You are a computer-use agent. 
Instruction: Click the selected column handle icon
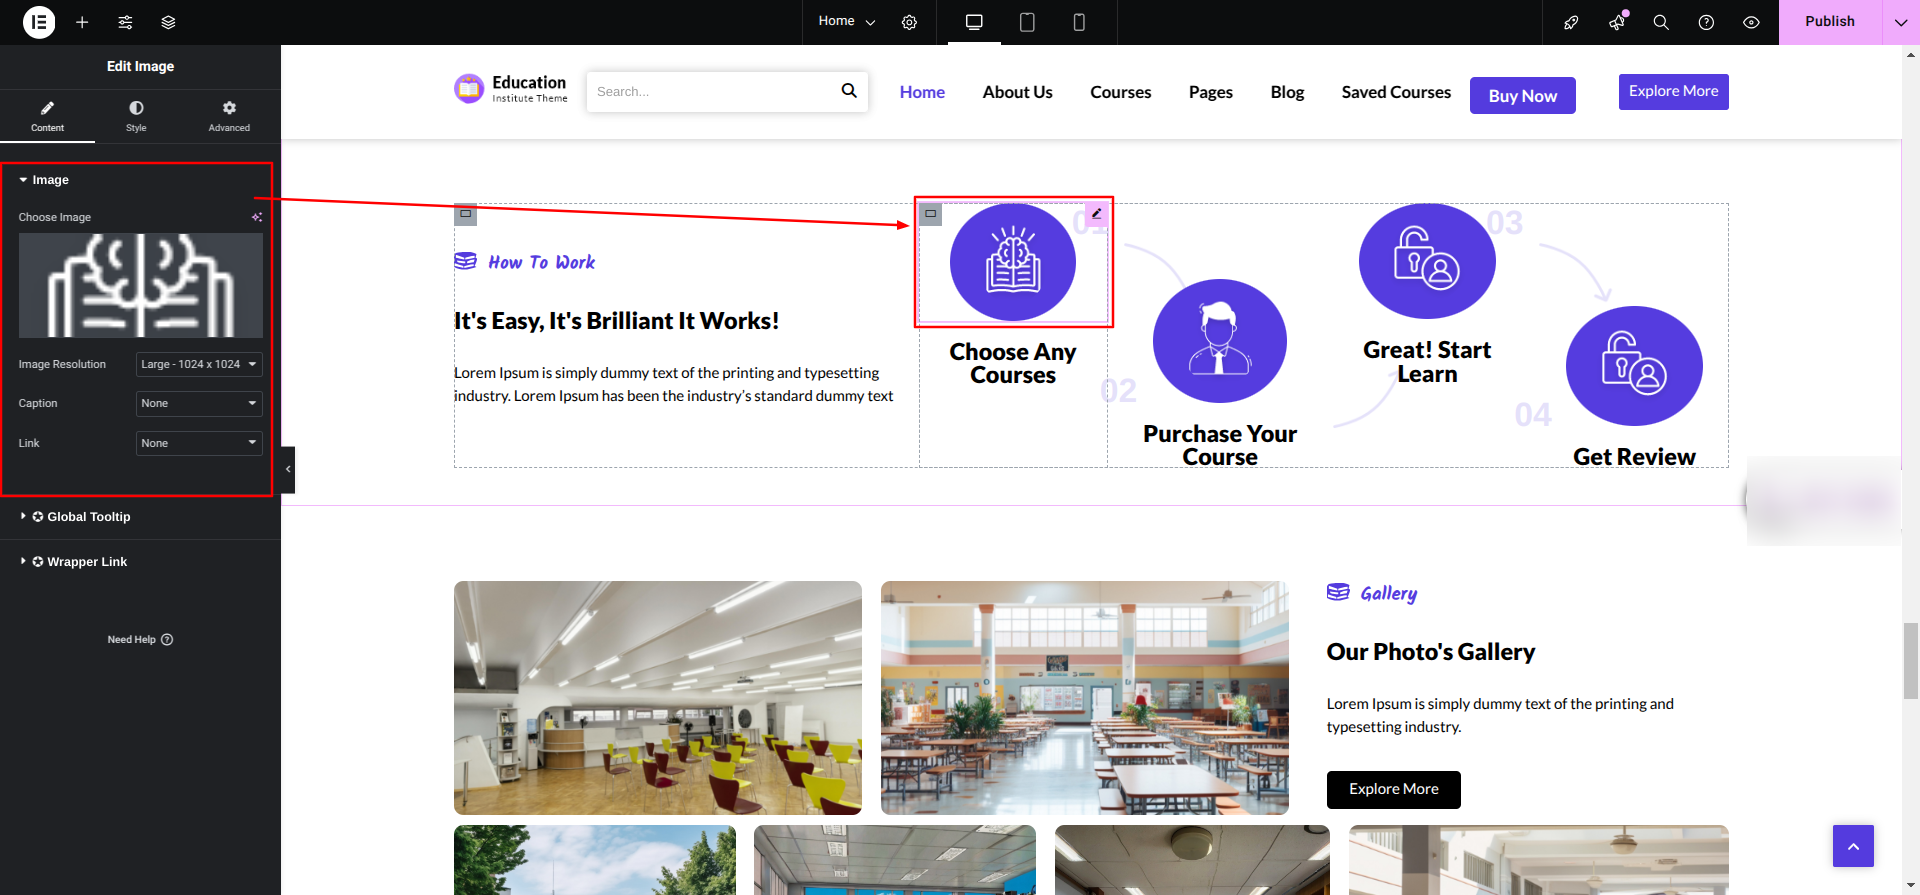click(x=931, y=214)
